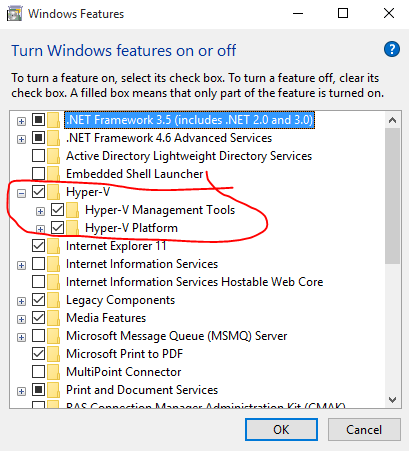409x451 pixels.
Task: Click folder icon beside Internet Information Services
Action: pyautogui.click(x=53, y=264)
